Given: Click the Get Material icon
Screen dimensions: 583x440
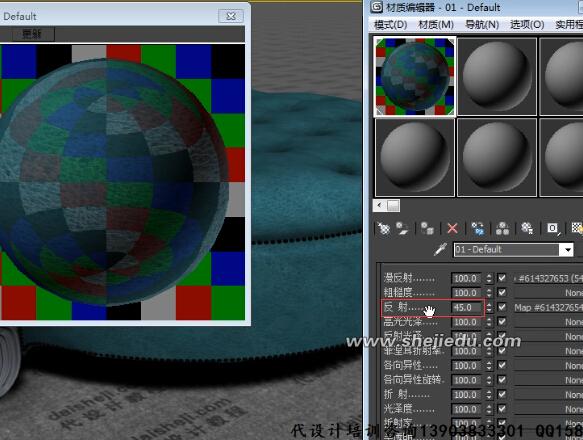Looking at the screenshot, I should click(x=383, y=229).
